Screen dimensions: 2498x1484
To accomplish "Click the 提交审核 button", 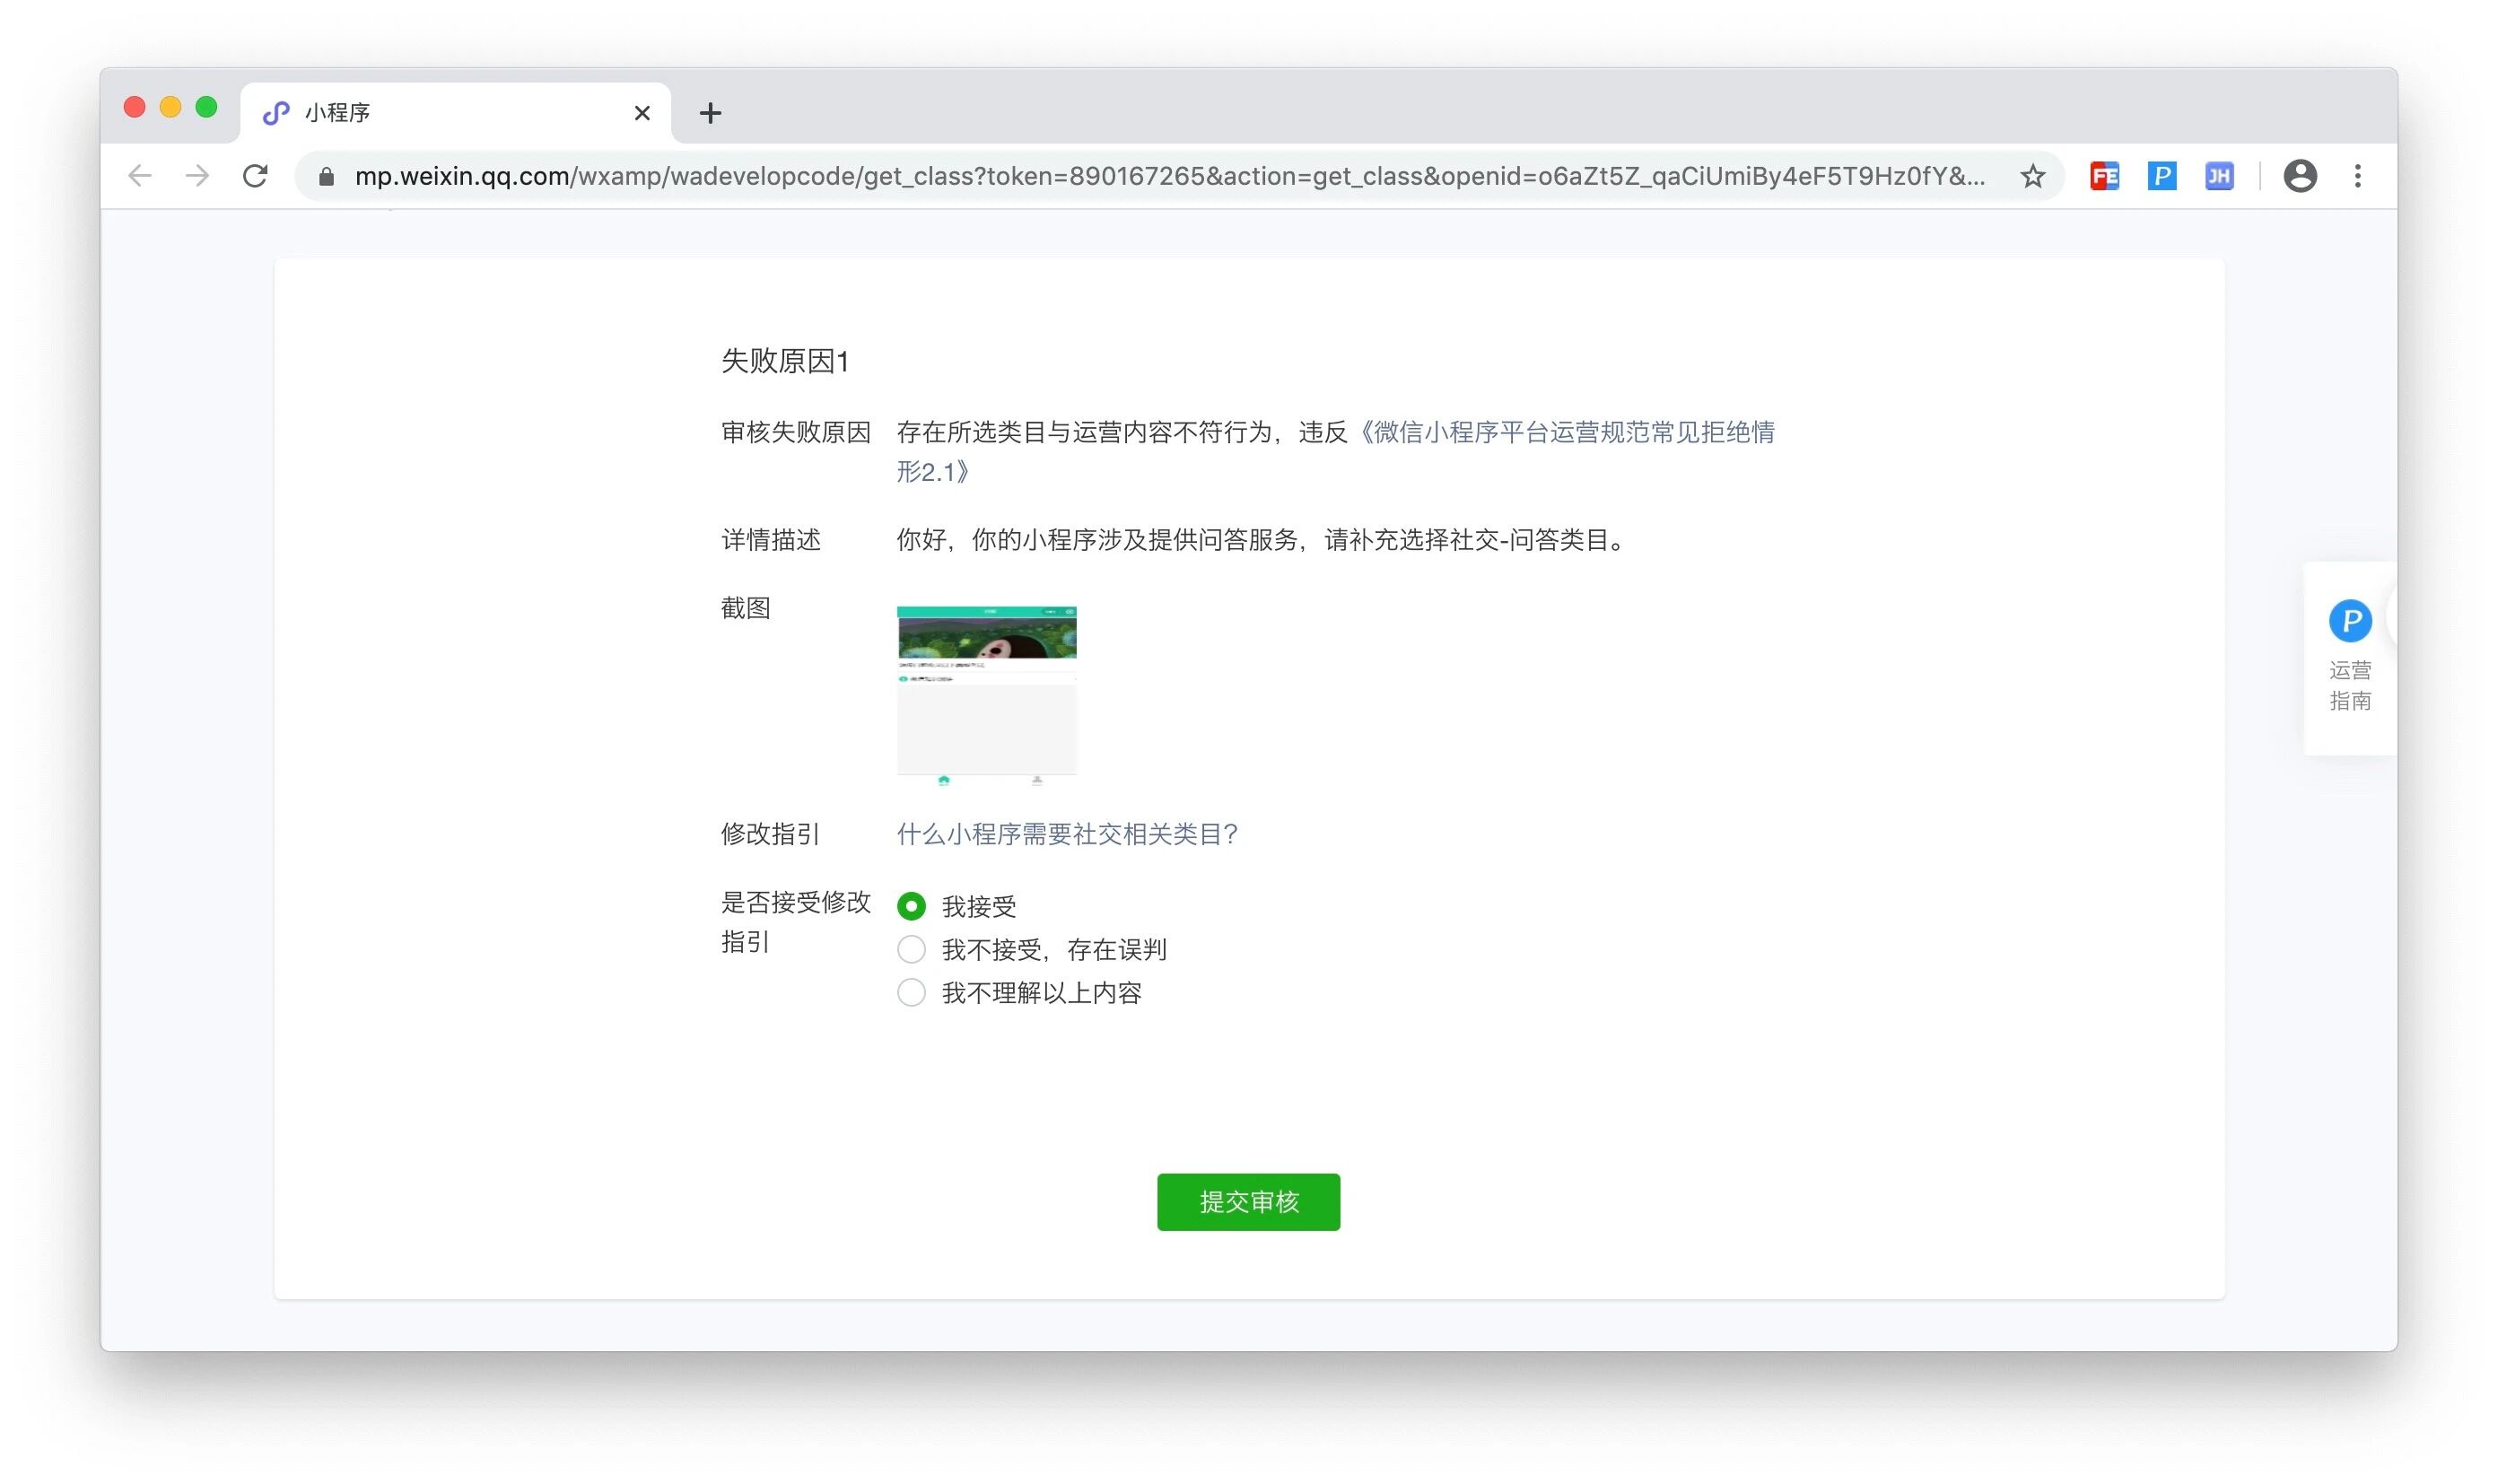I will click(1248, 1201).
